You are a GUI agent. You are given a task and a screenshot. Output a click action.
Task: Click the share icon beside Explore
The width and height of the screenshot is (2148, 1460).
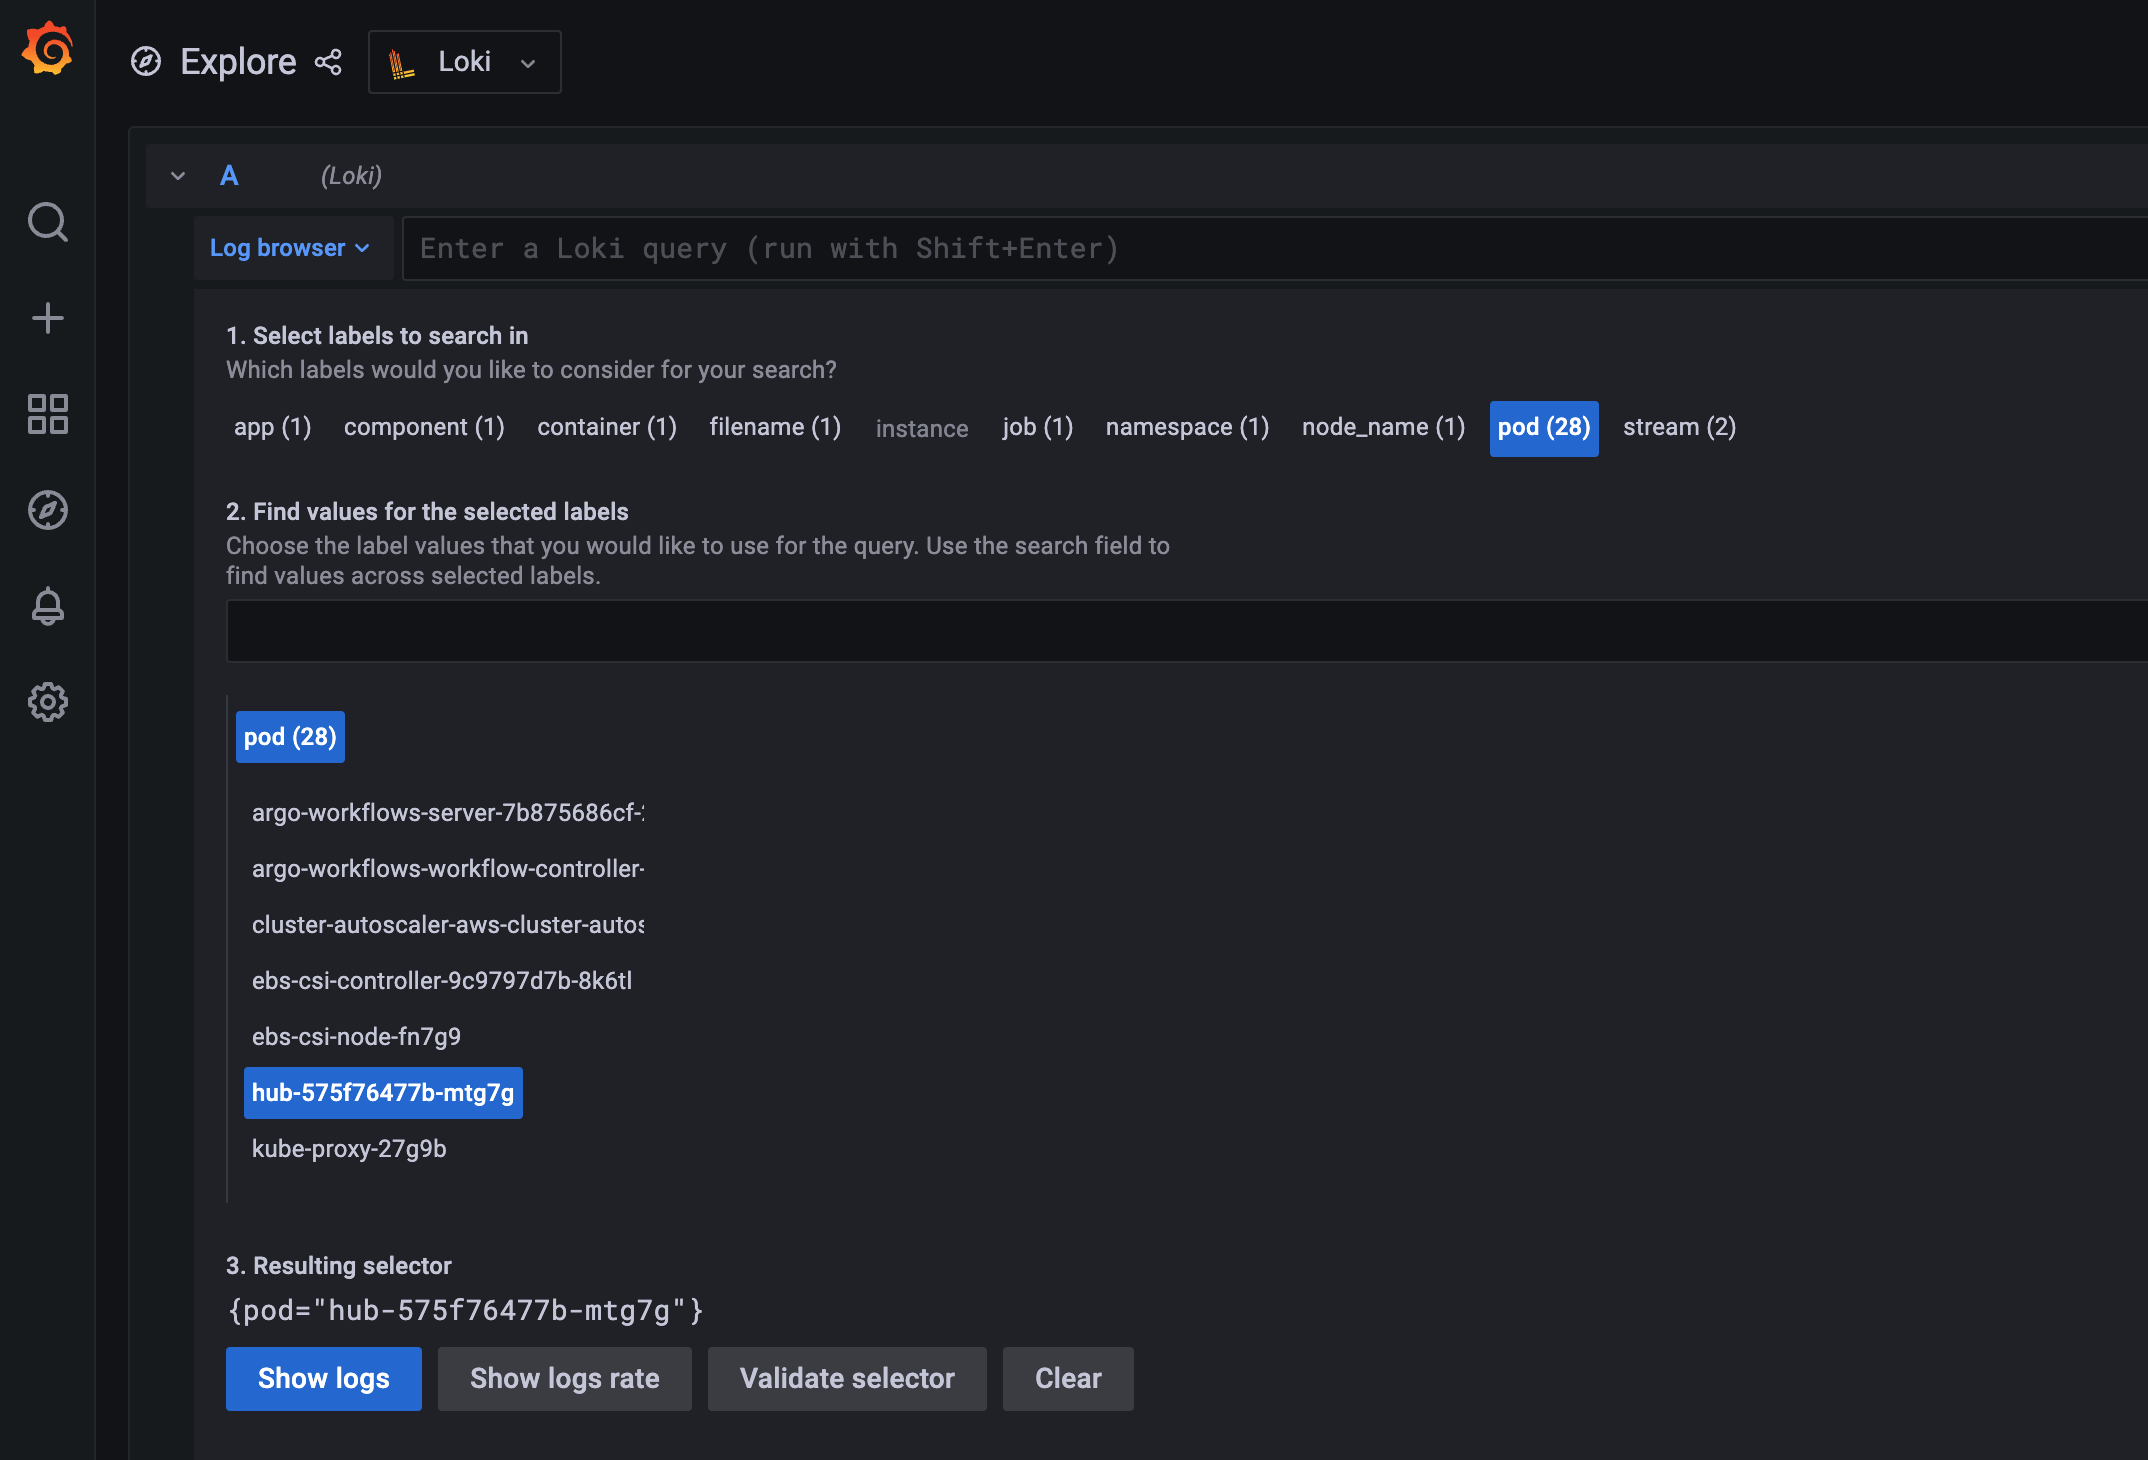[x=328, y=62]
